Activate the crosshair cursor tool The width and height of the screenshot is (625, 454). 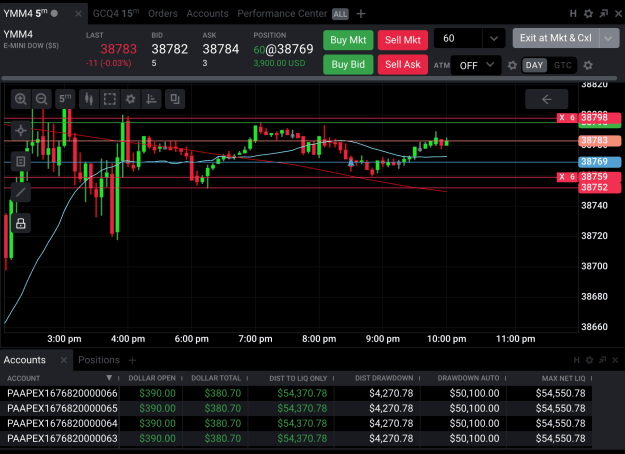pyautogui.click(x=21, y=130)
